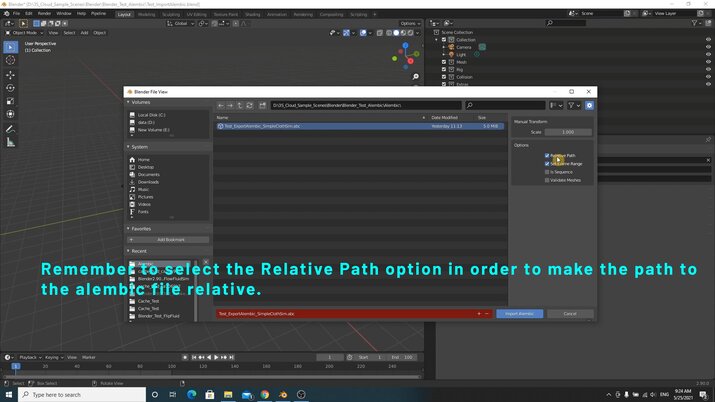Switch viewport to wireframe shading
Viewport: 715px width, 402px height.
(389, 33)
